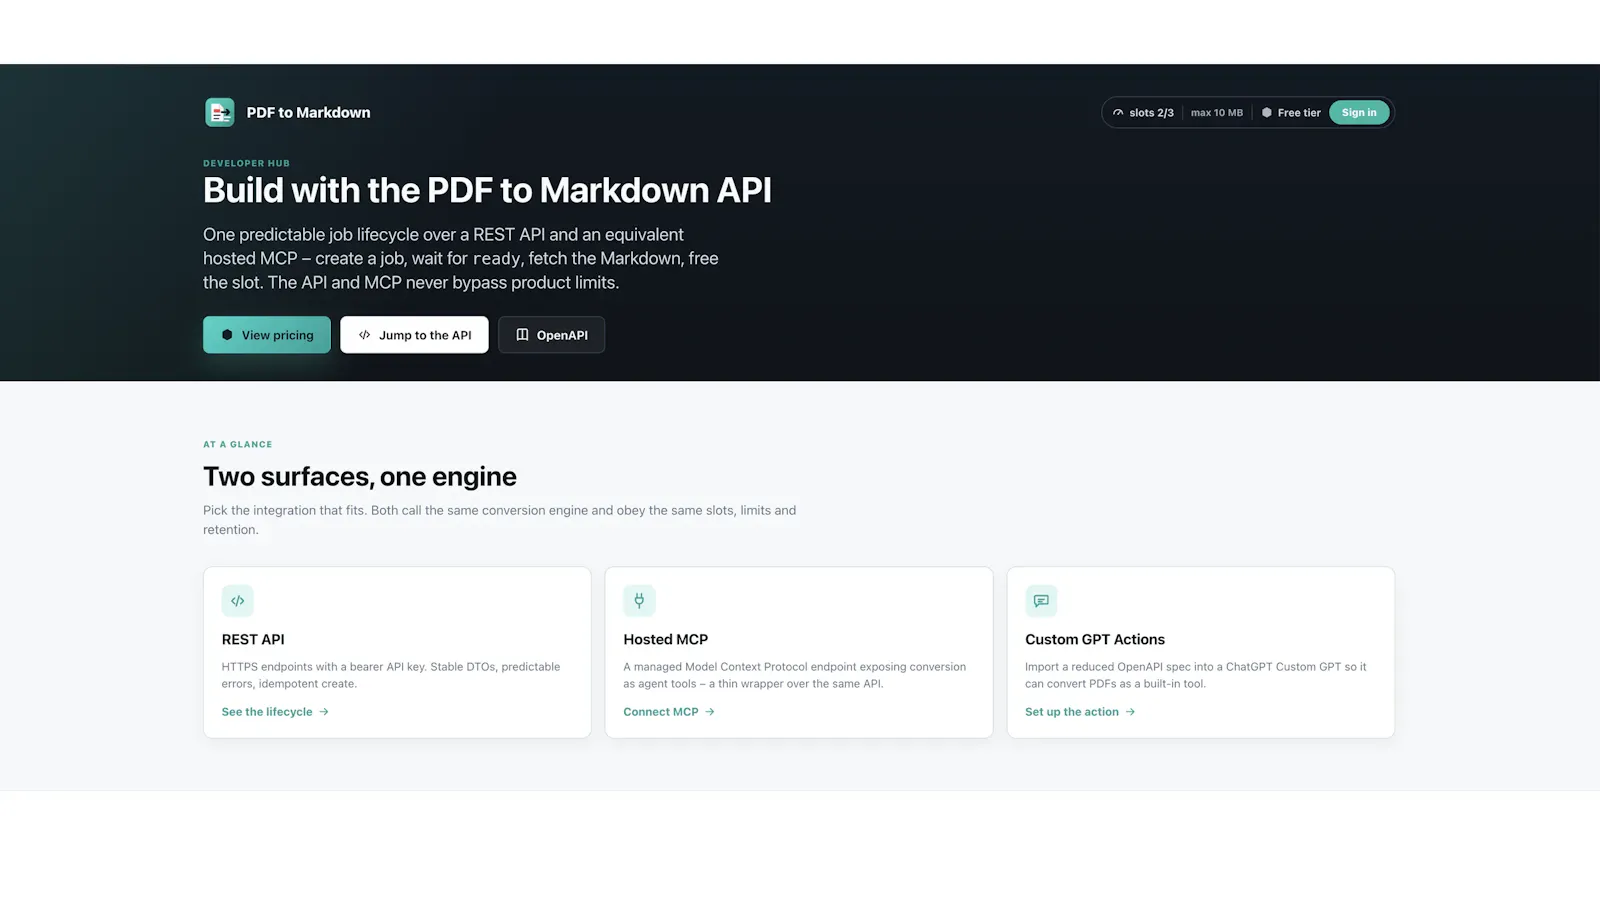
Task: Open the View pricing button
Action: click(267, 335)
